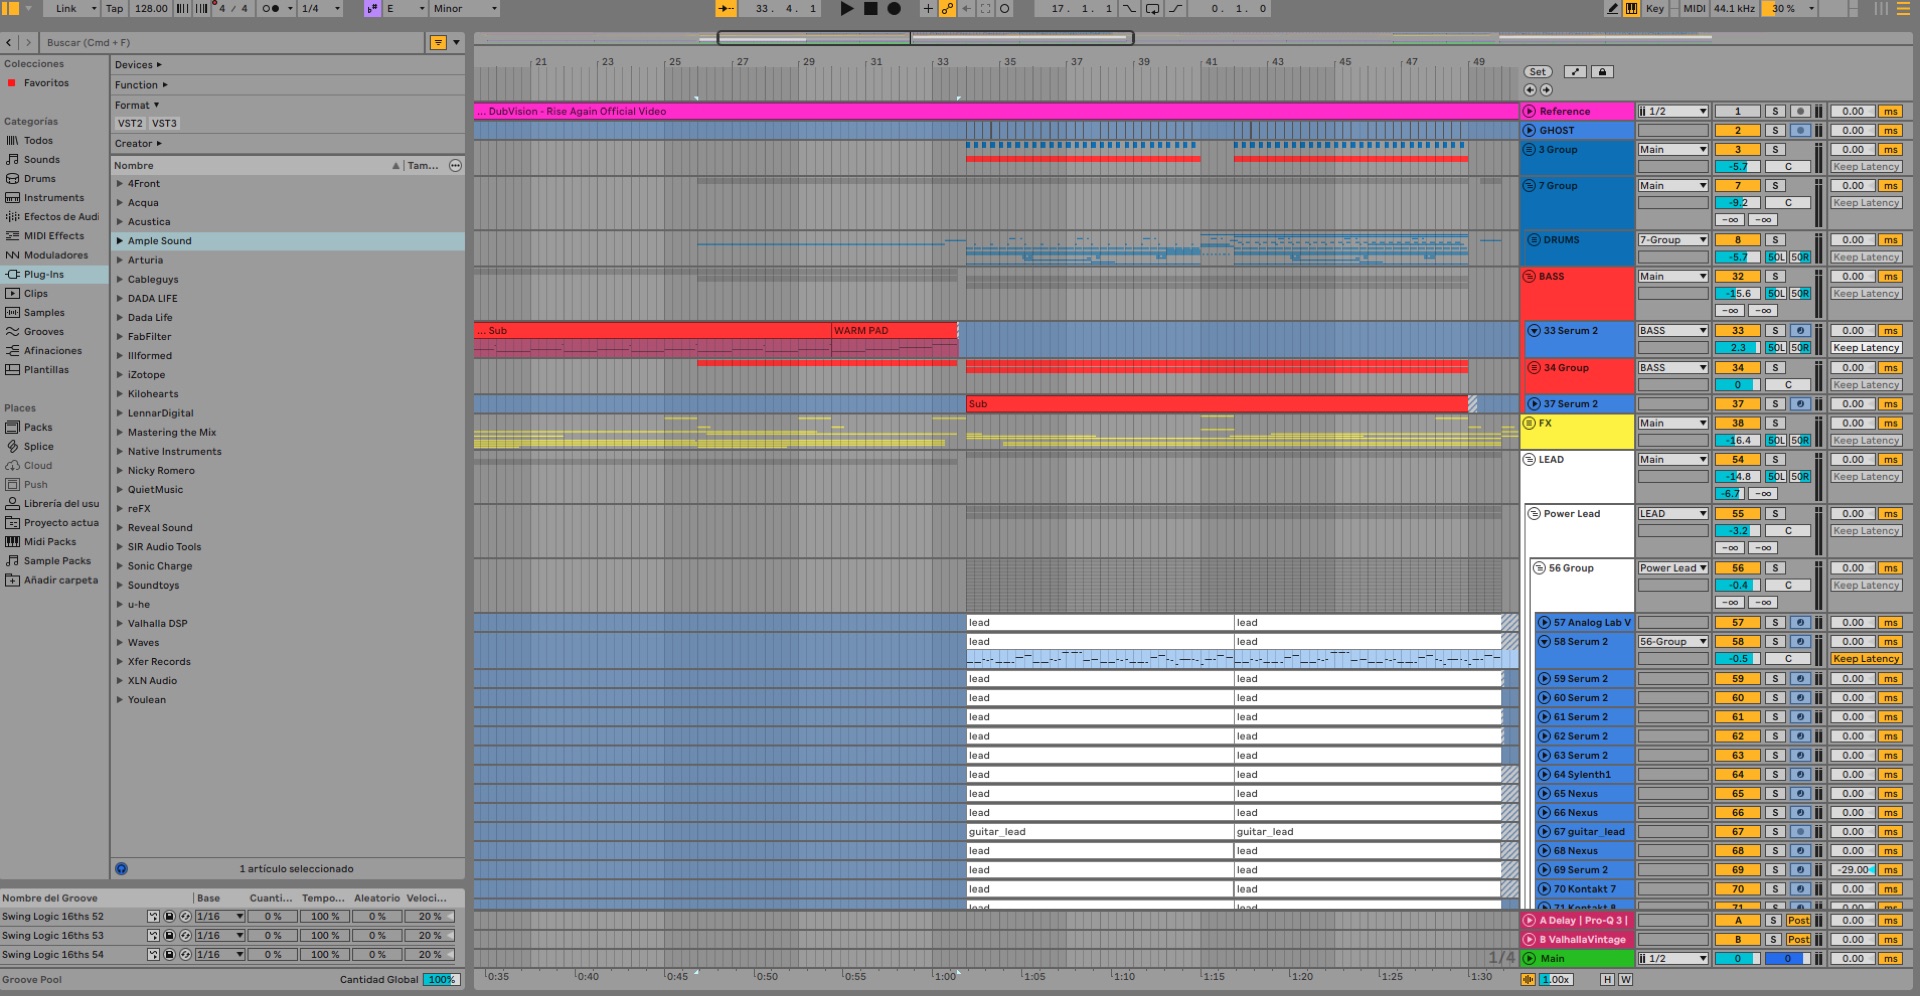Solo the GHOST track
The image size is (1920, 996).
point(1775,131)
